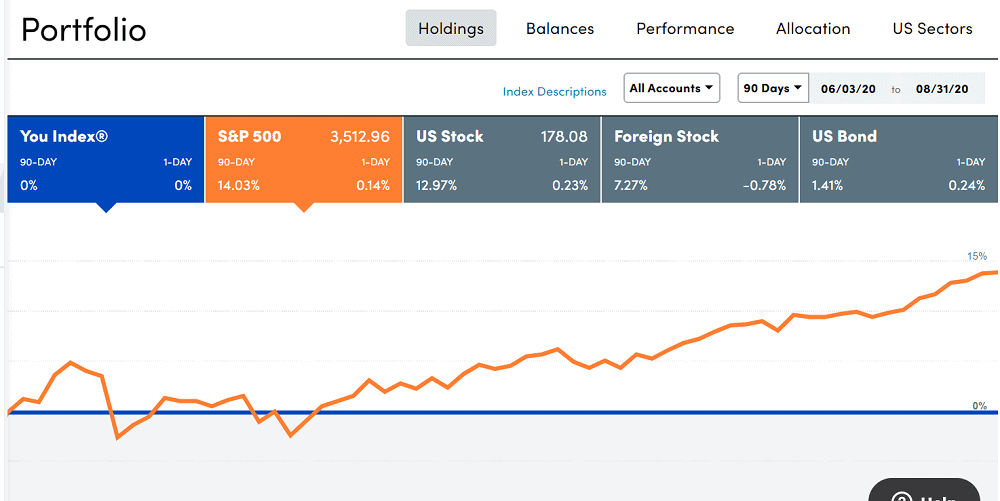Open the 90 Days range dropdown
Screen dimensions: 1000x501
click(773, 88)
